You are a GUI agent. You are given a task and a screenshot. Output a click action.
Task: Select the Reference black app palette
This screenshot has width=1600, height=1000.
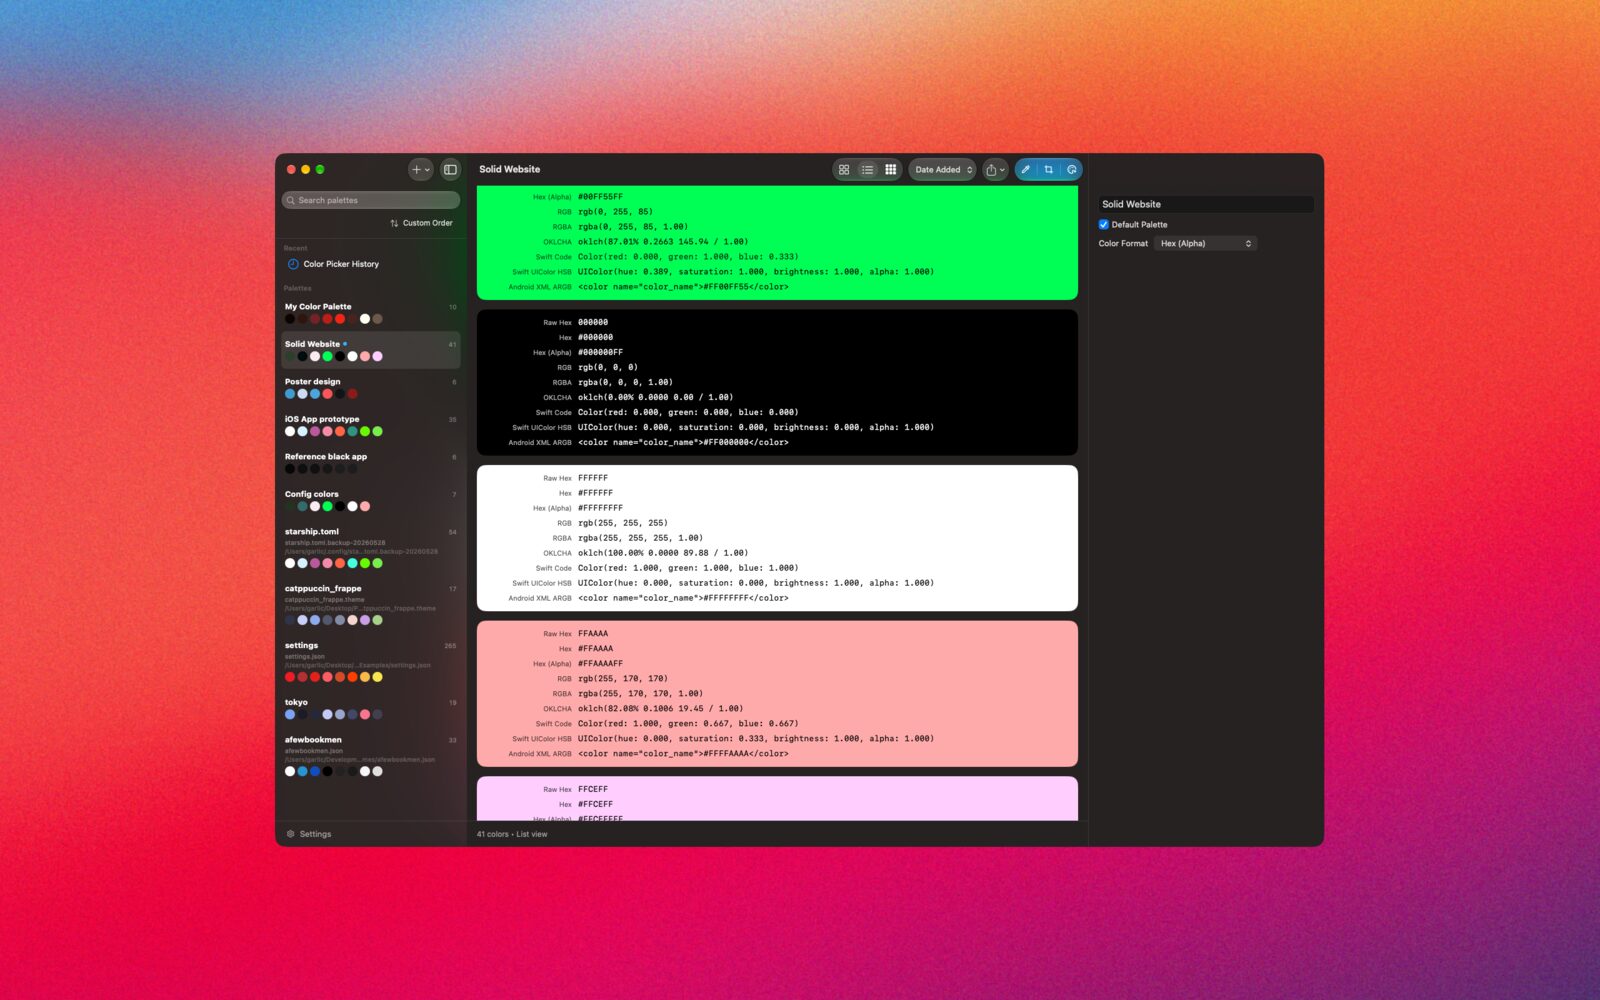[370, 463]
